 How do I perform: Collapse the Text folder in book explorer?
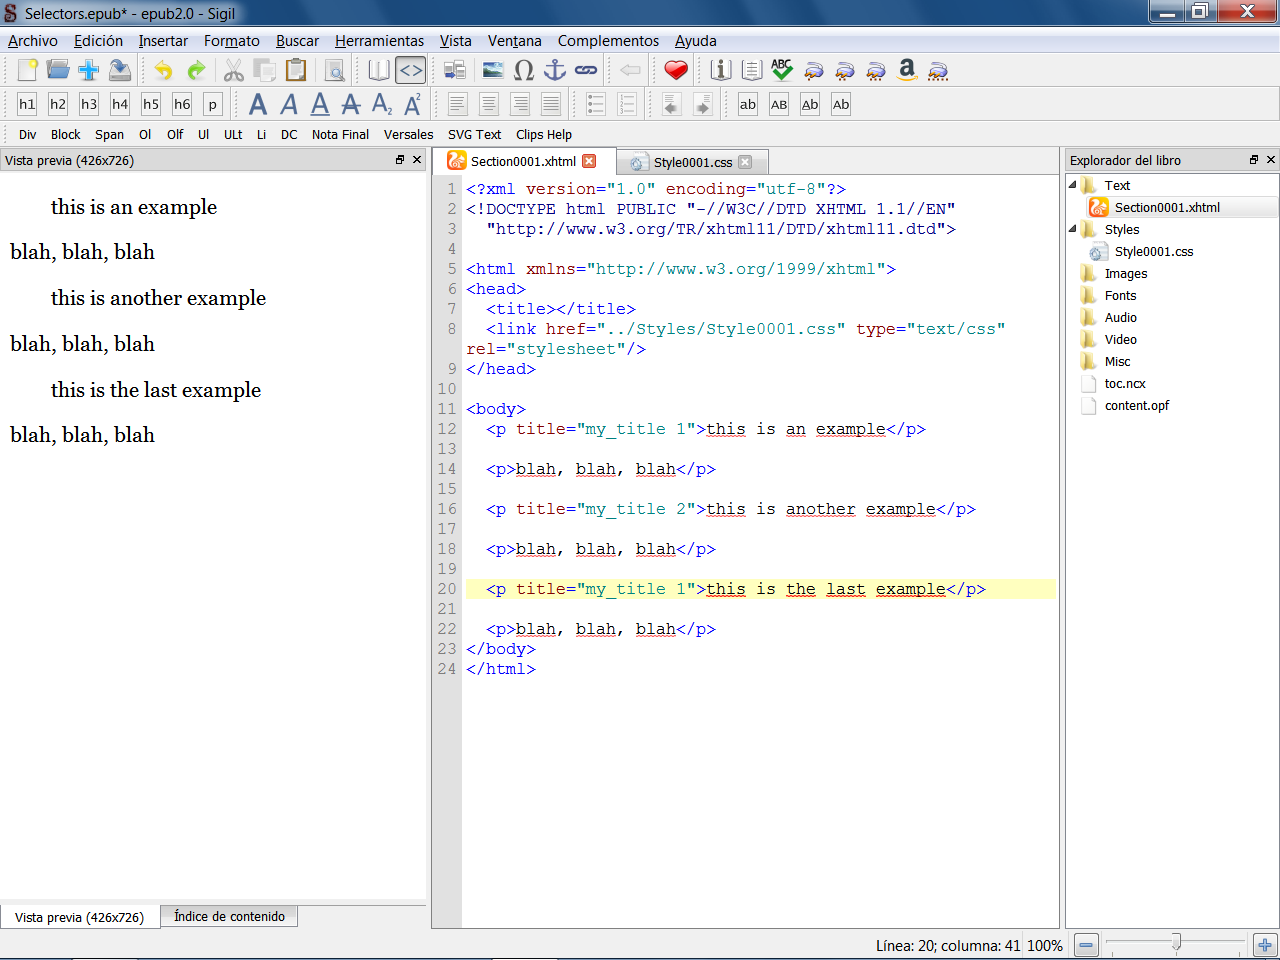point(1073,185)
